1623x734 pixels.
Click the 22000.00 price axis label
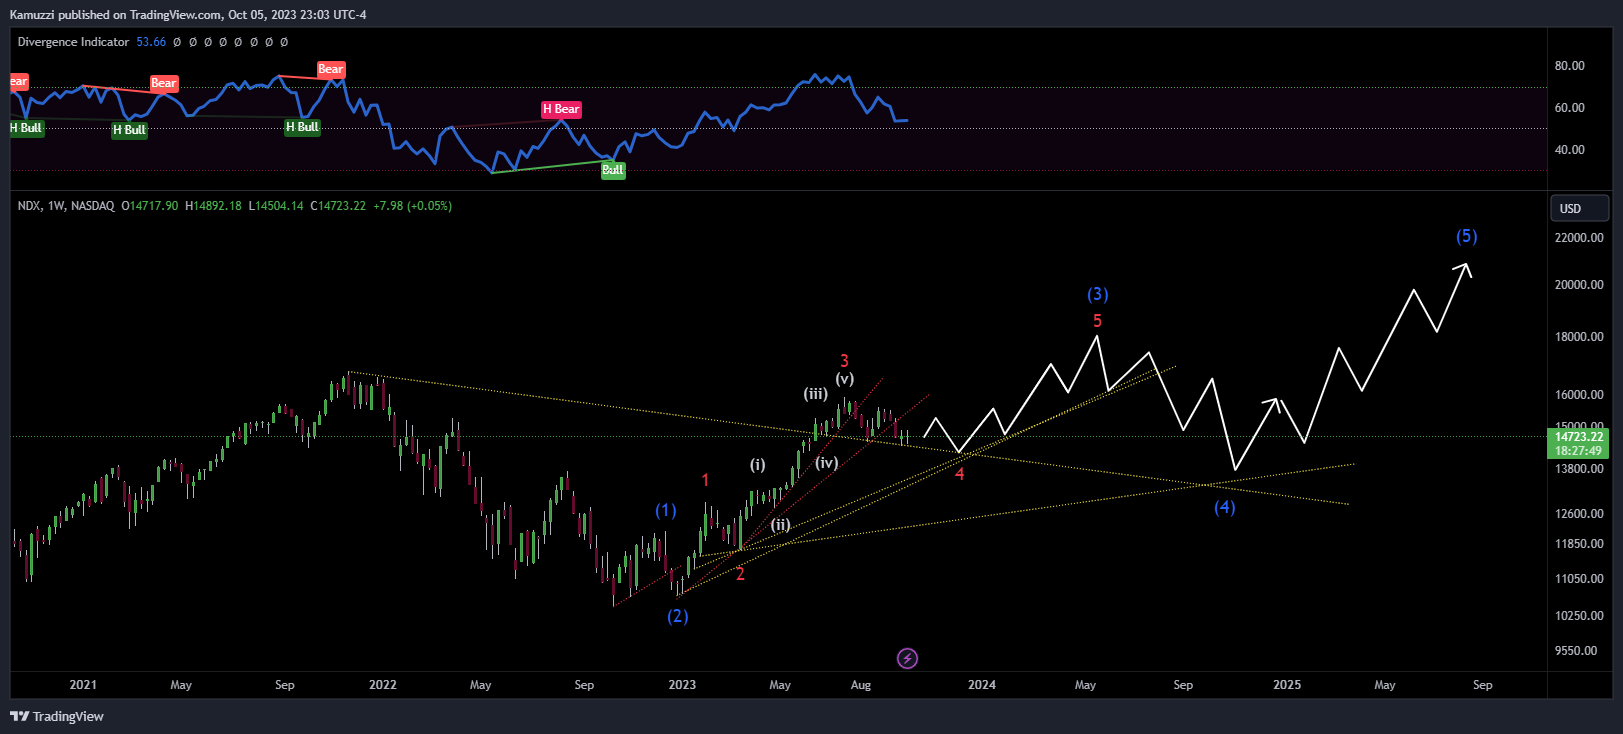1579,238
